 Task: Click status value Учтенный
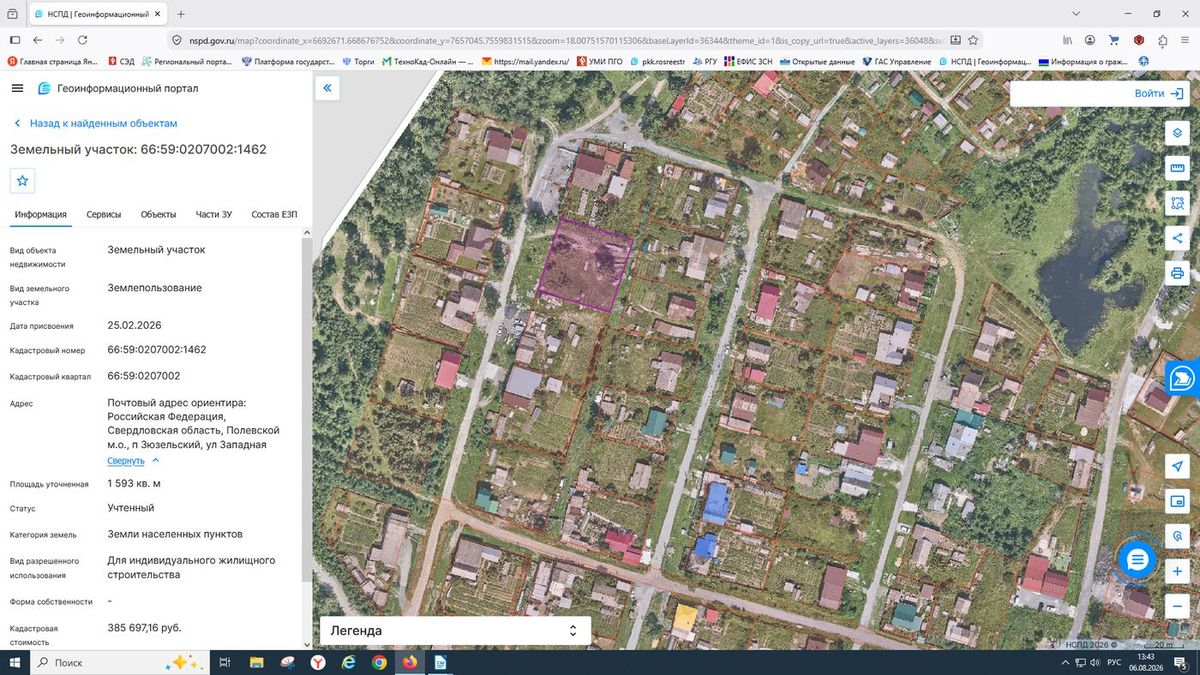[131, 508]
